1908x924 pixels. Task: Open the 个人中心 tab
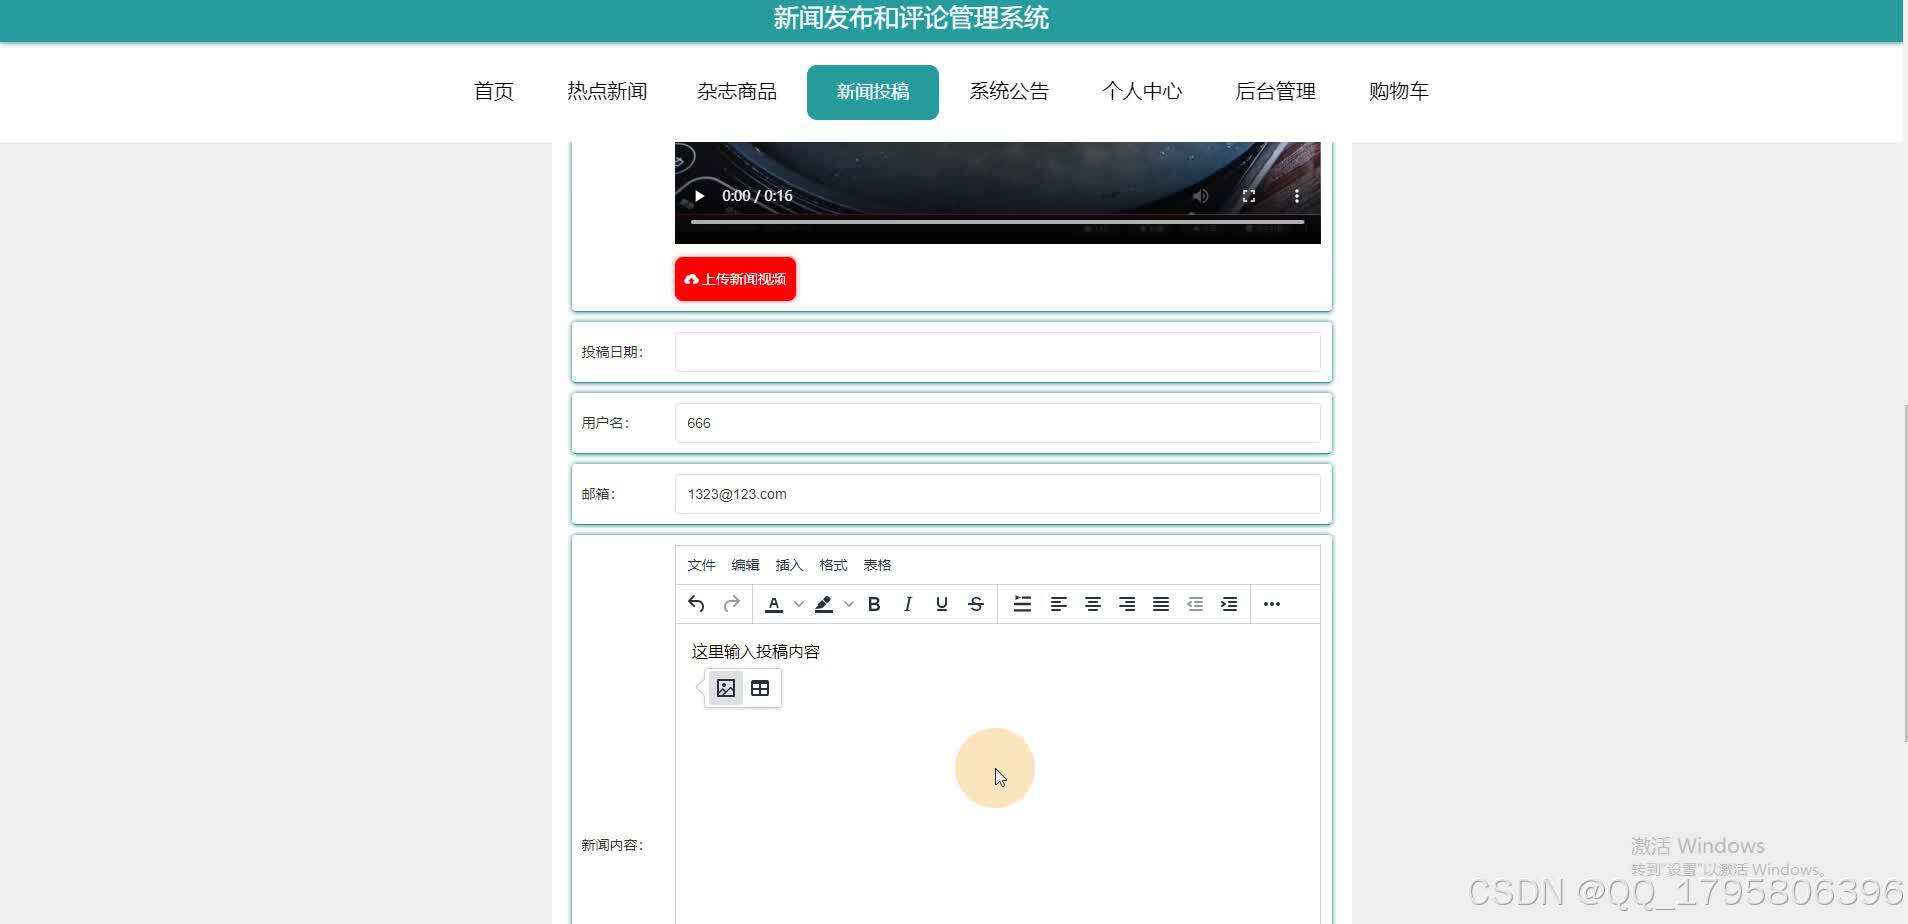coord(1142,92)
